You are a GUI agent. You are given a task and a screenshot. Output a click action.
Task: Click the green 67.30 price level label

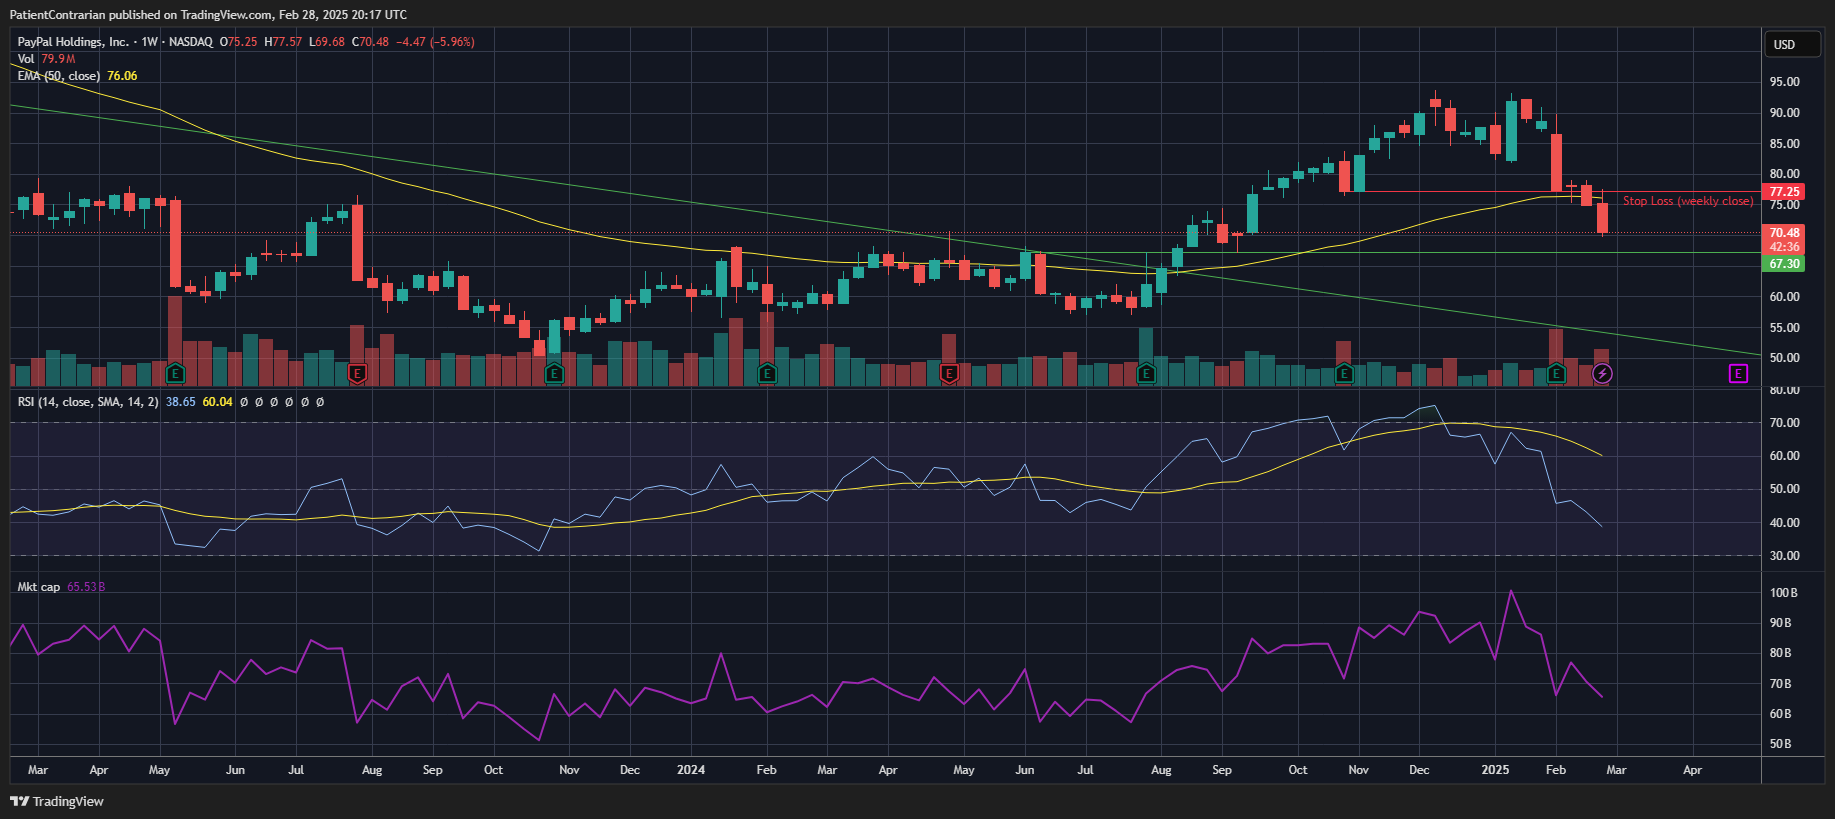click(1784, 264)
